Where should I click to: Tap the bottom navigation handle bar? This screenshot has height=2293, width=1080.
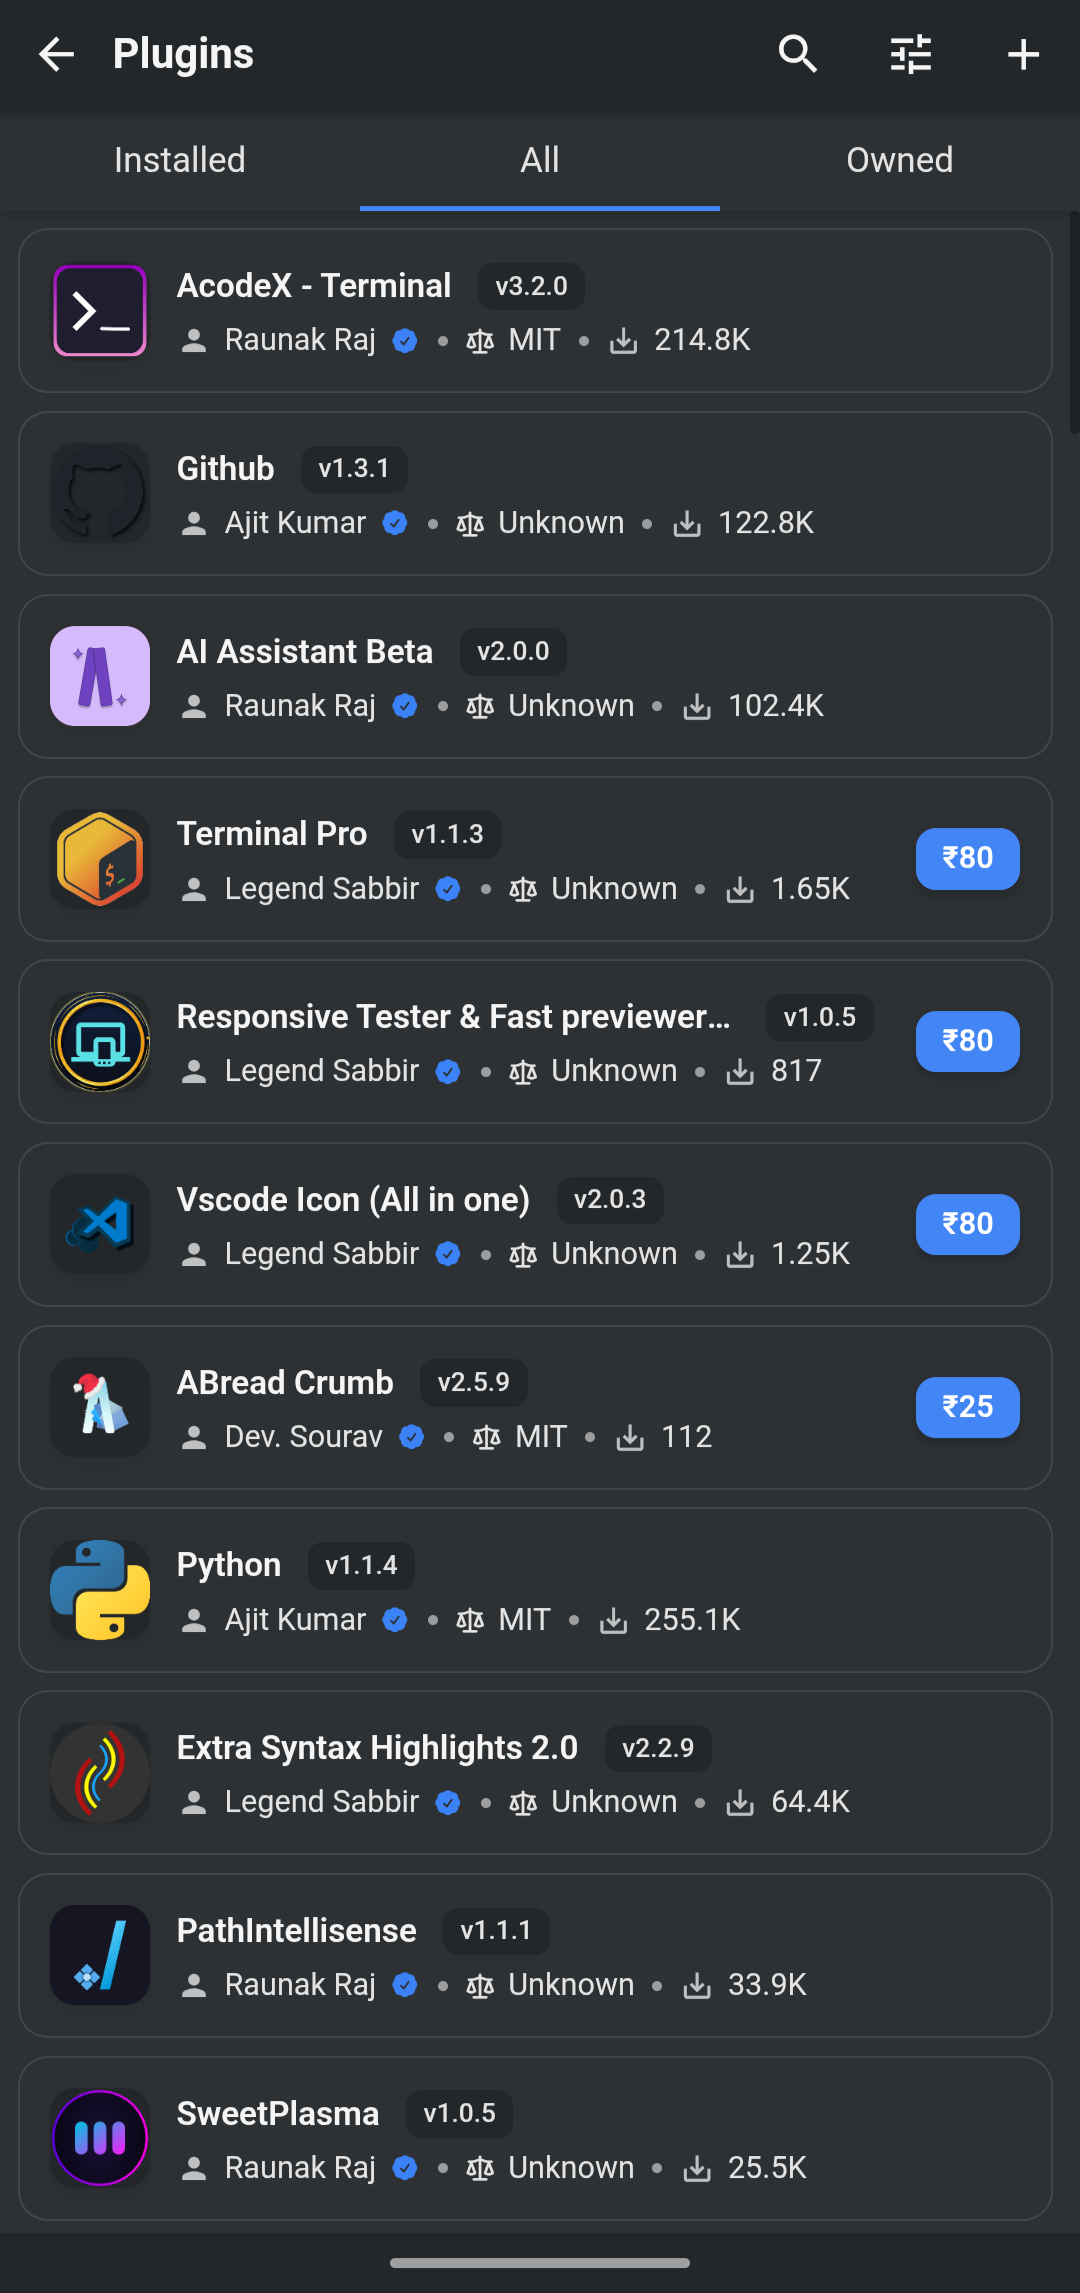click(x=540, y=2262)
